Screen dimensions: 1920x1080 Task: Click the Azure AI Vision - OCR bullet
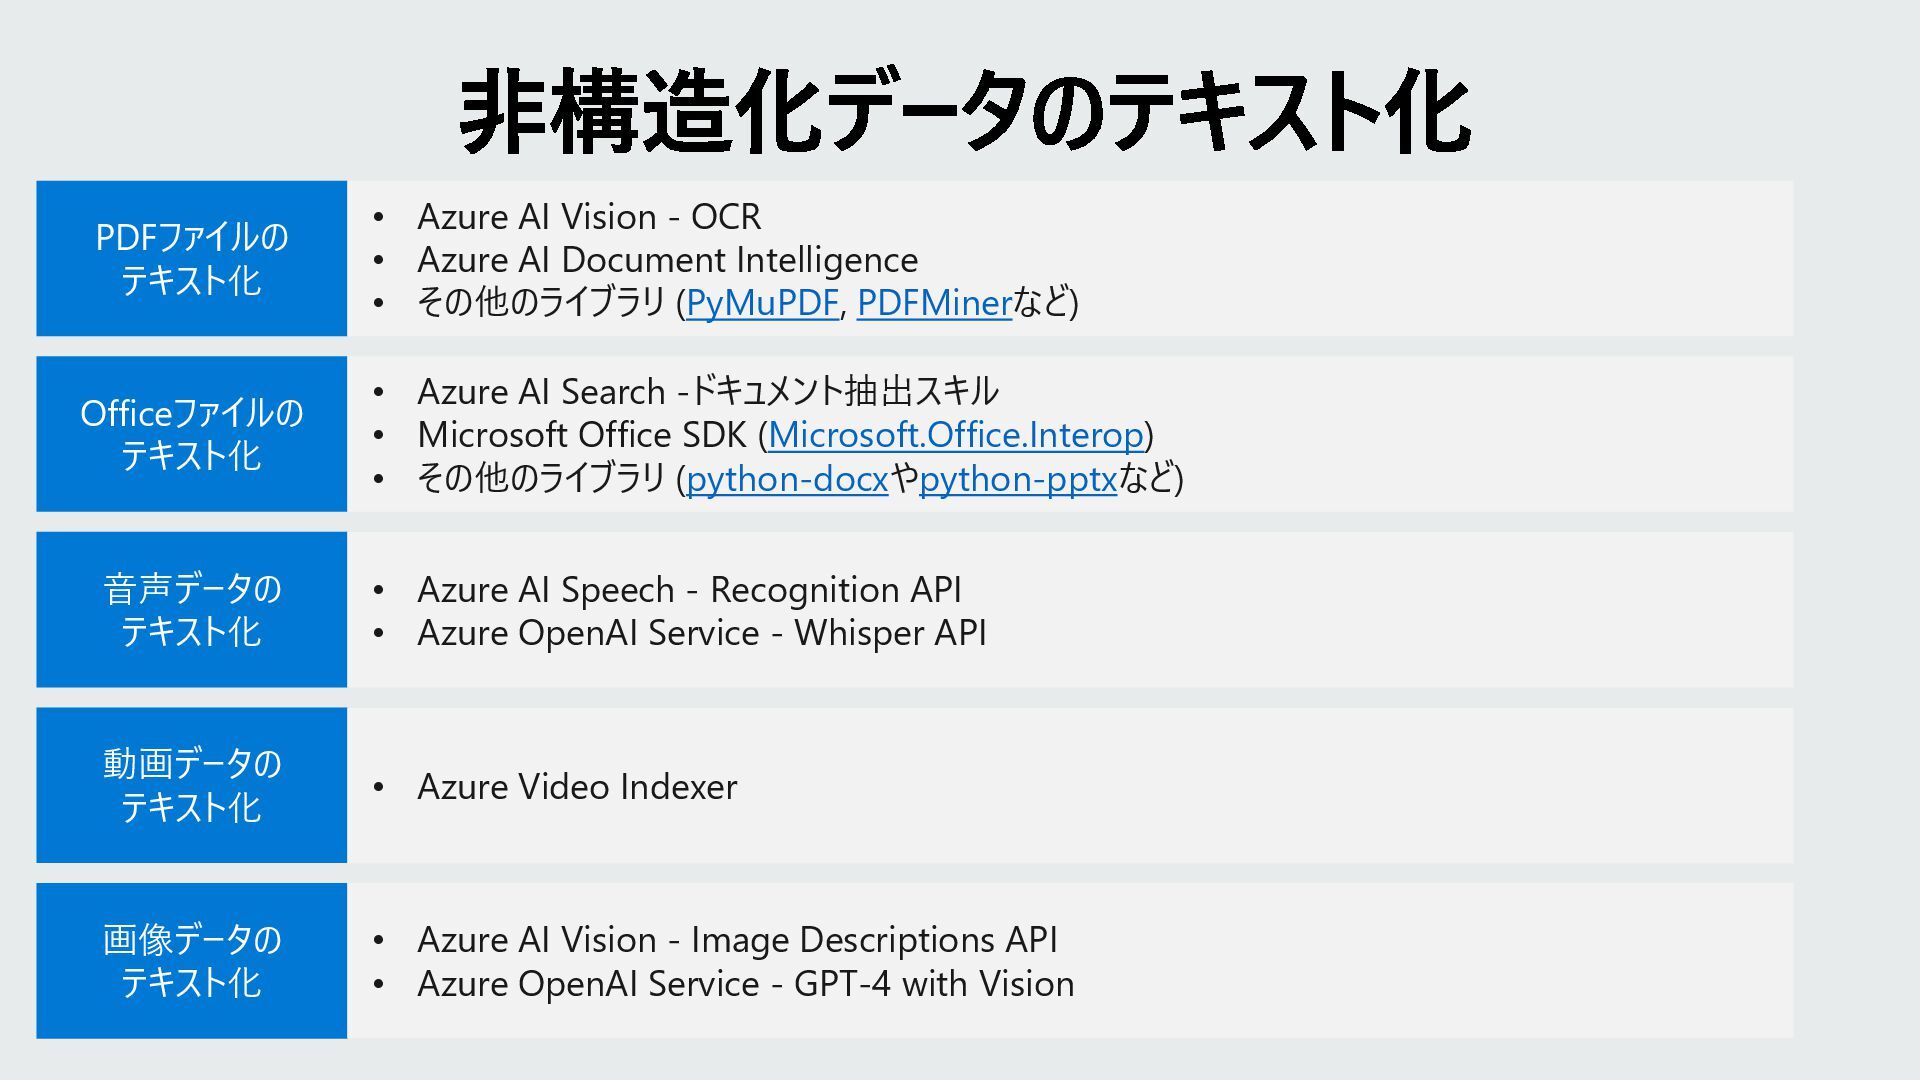(x=588, y=217)
